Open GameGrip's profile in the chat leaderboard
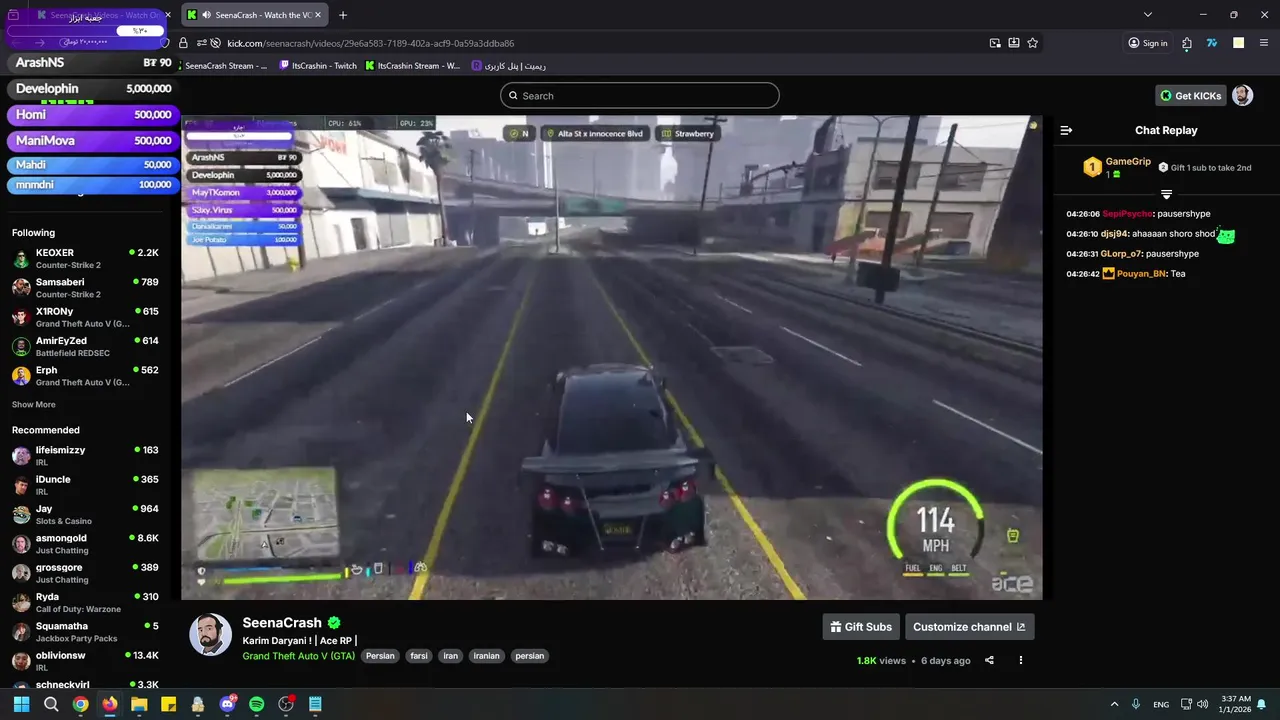Image resolution: width=1280 pixels, height=720 pixels. pos(1128,161)
